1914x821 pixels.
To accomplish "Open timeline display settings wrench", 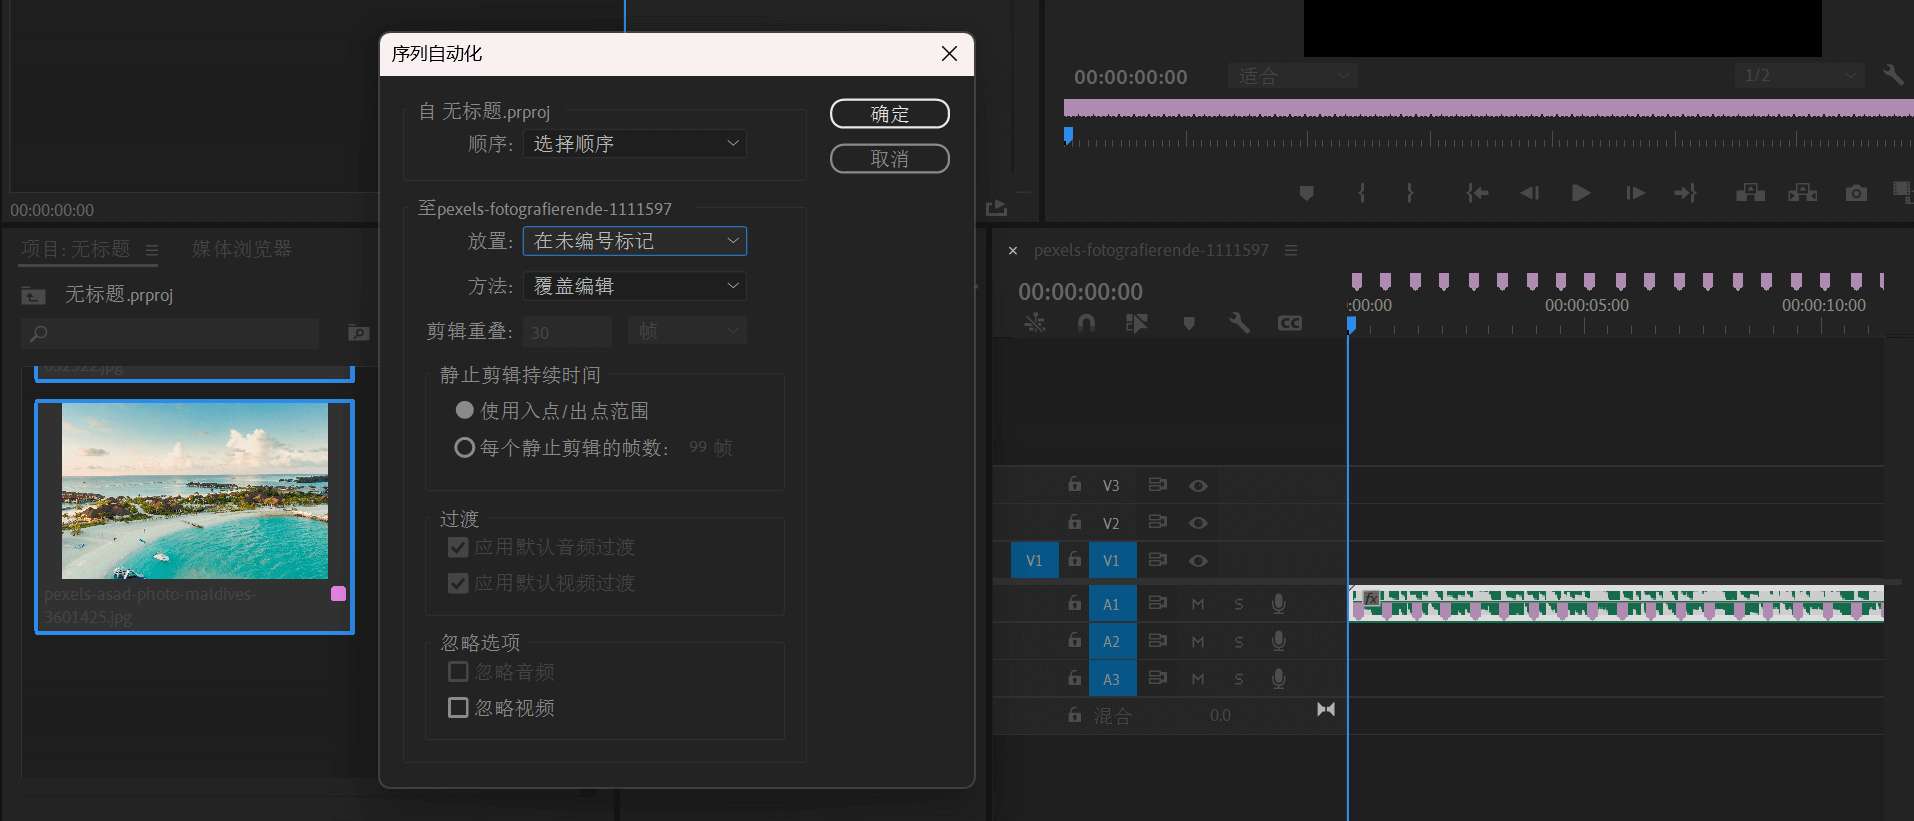I will coord(1239,323).
